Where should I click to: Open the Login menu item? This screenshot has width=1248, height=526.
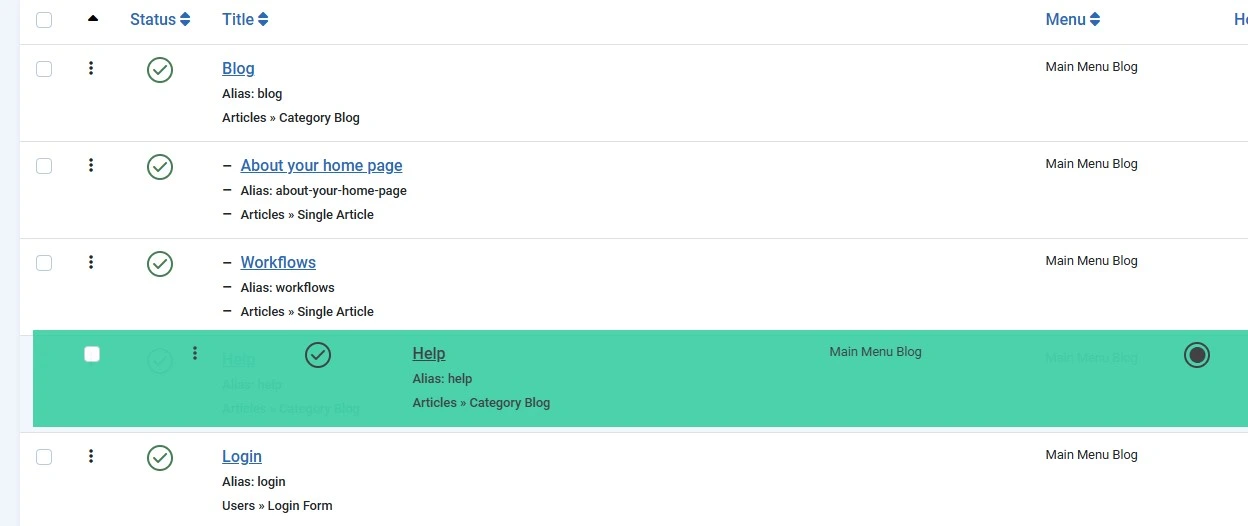[x=242, y=456]
